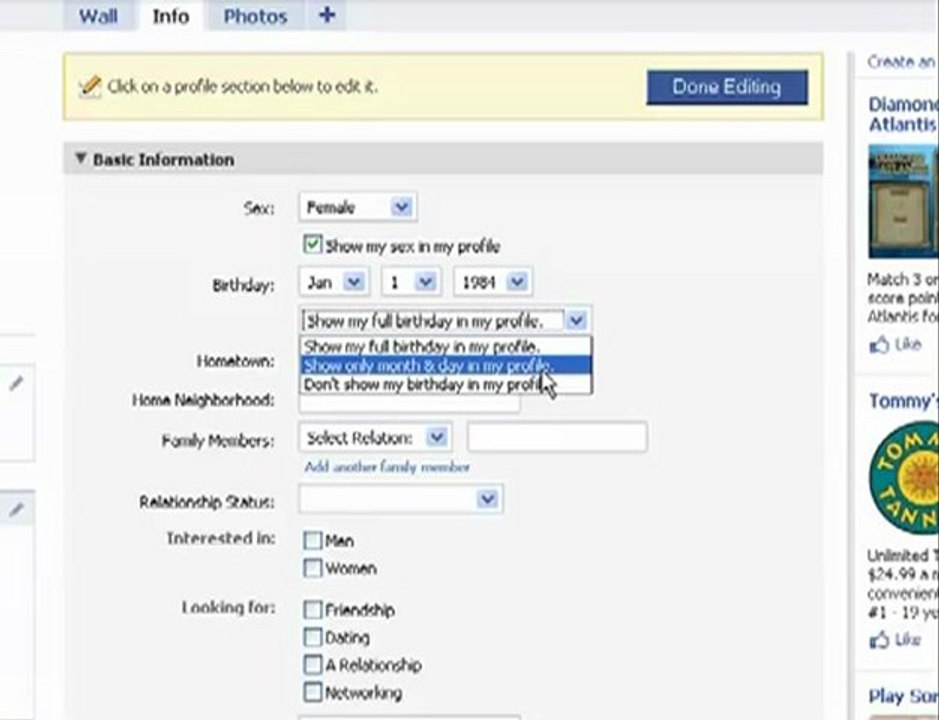Check Looking for Friendship
The width and height of the screenshot is (939, 720).
[313, 610]
